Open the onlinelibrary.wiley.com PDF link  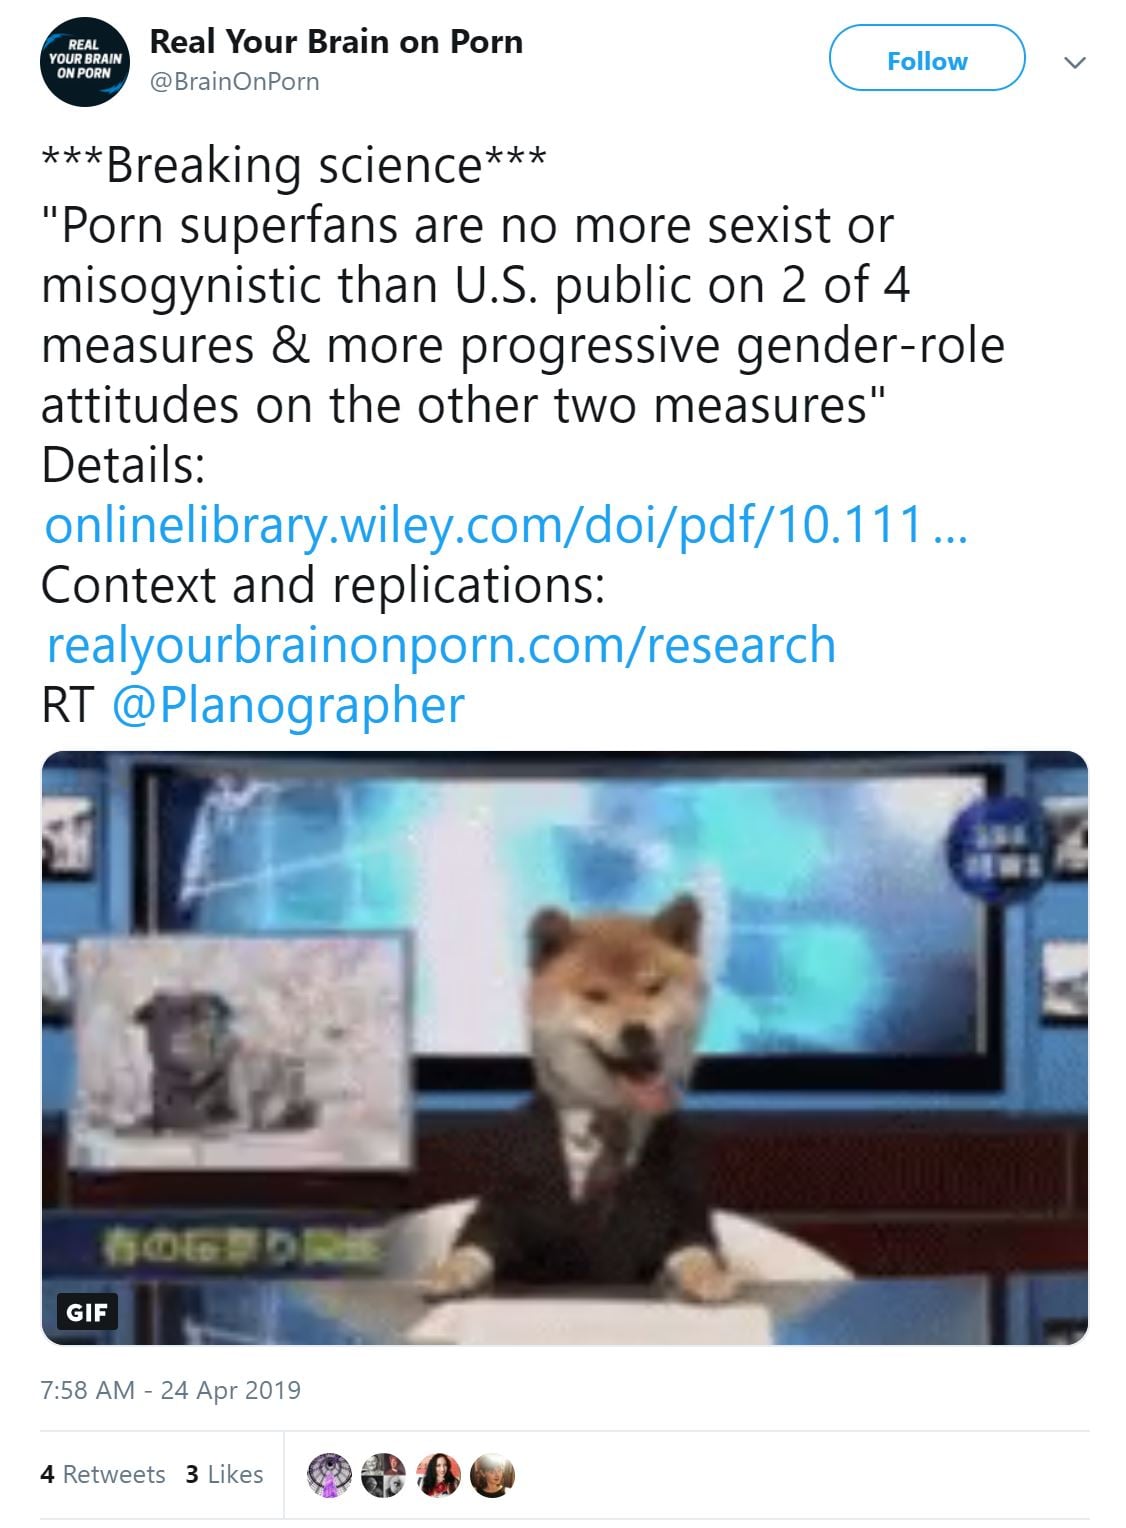(x=506, y=524)
